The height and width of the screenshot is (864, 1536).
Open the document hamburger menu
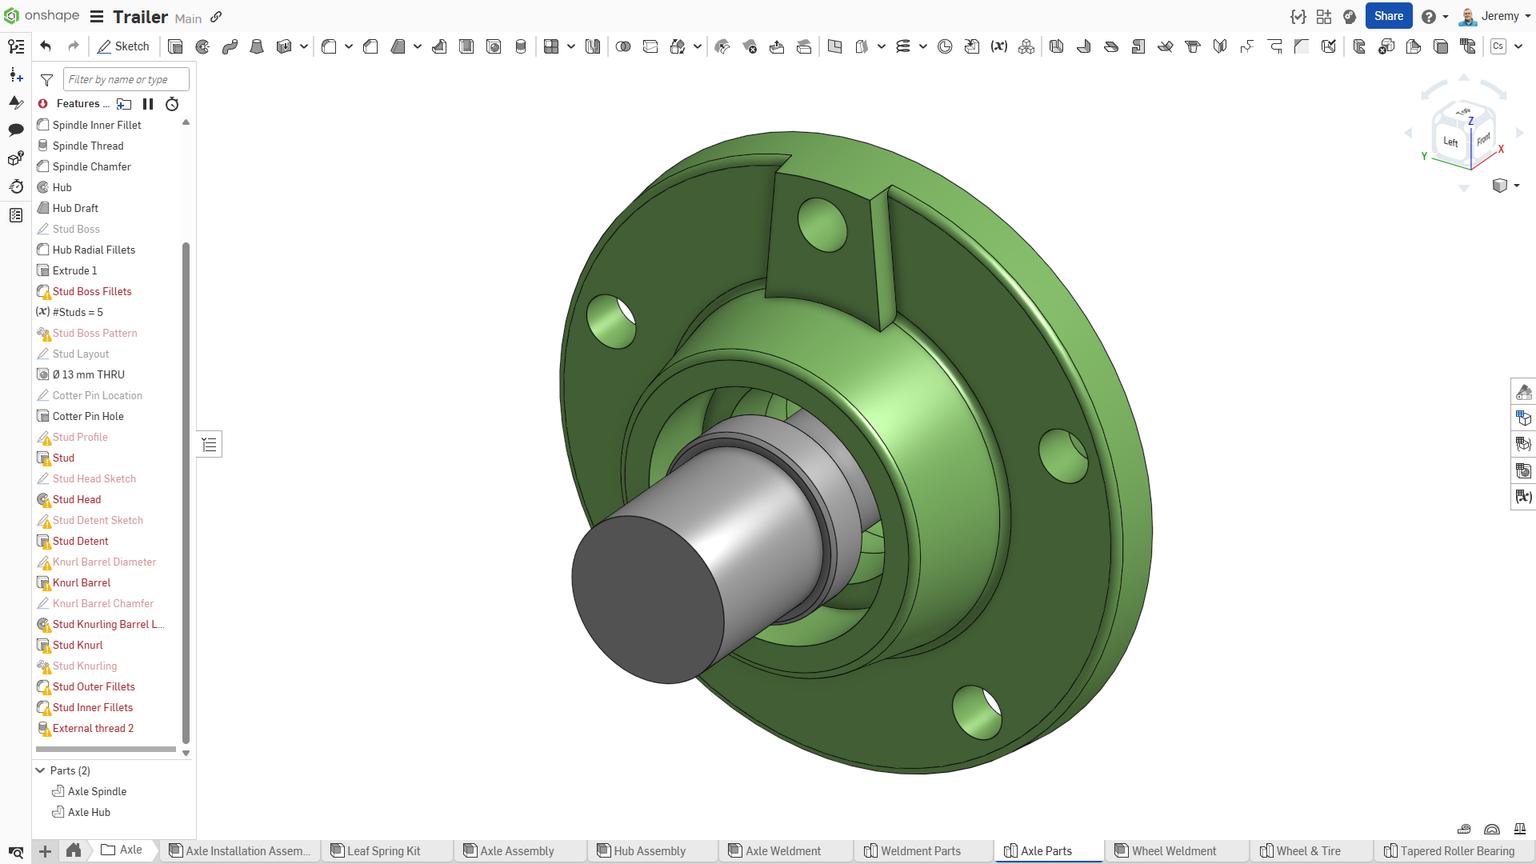(96, 16)
